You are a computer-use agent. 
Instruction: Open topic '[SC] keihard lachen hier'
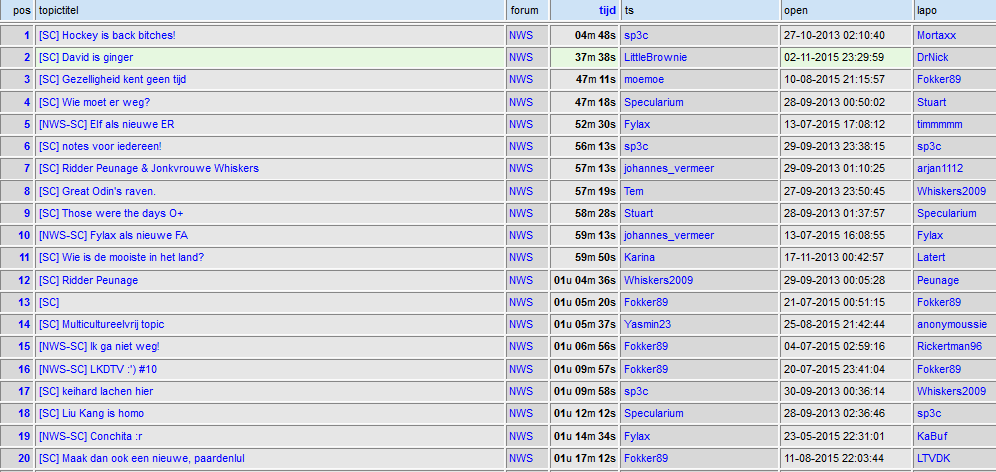tap(96, 392)
